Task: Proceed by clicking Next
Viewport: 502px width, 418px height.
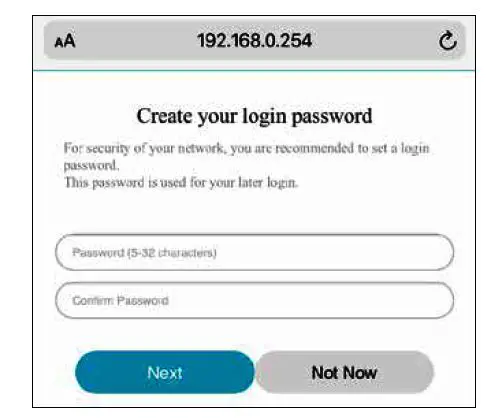Action: click(165, 372)
